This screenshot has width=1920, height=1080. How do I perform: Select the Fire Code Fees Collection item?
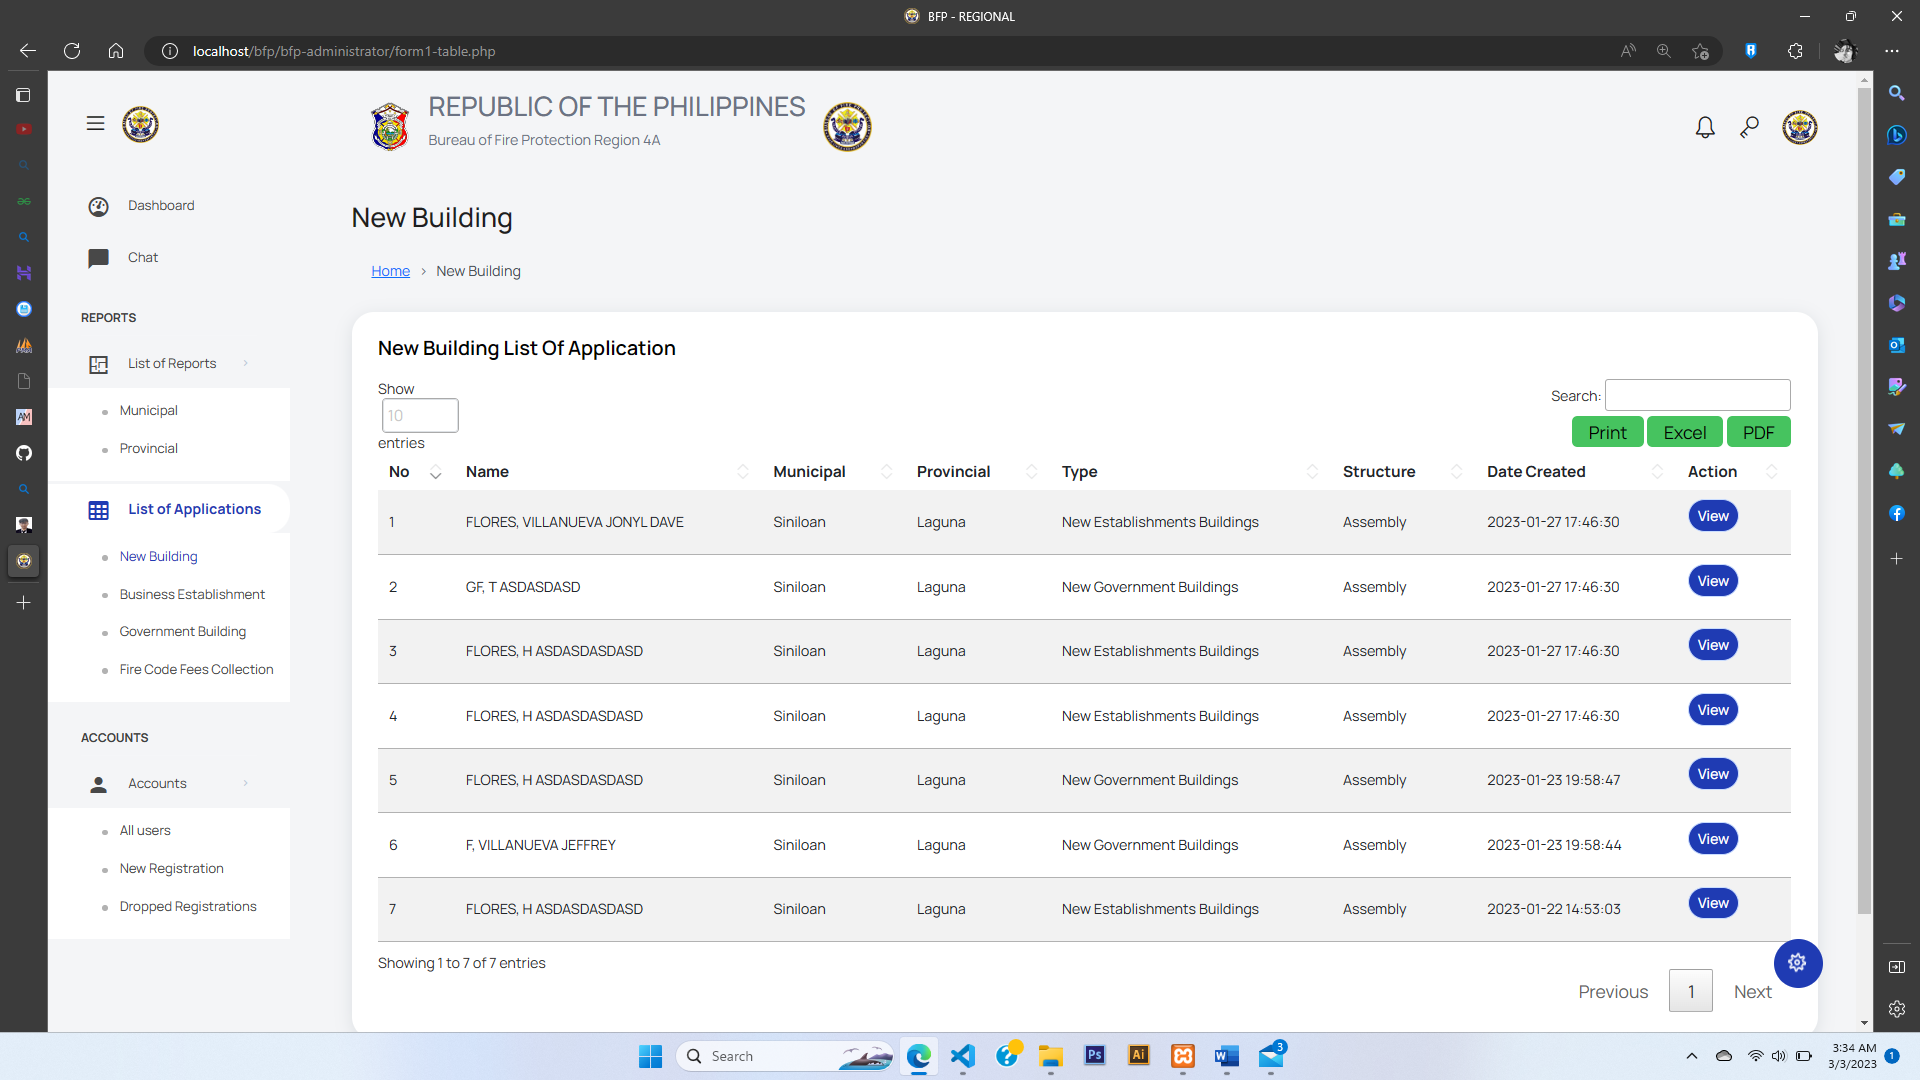196,670
